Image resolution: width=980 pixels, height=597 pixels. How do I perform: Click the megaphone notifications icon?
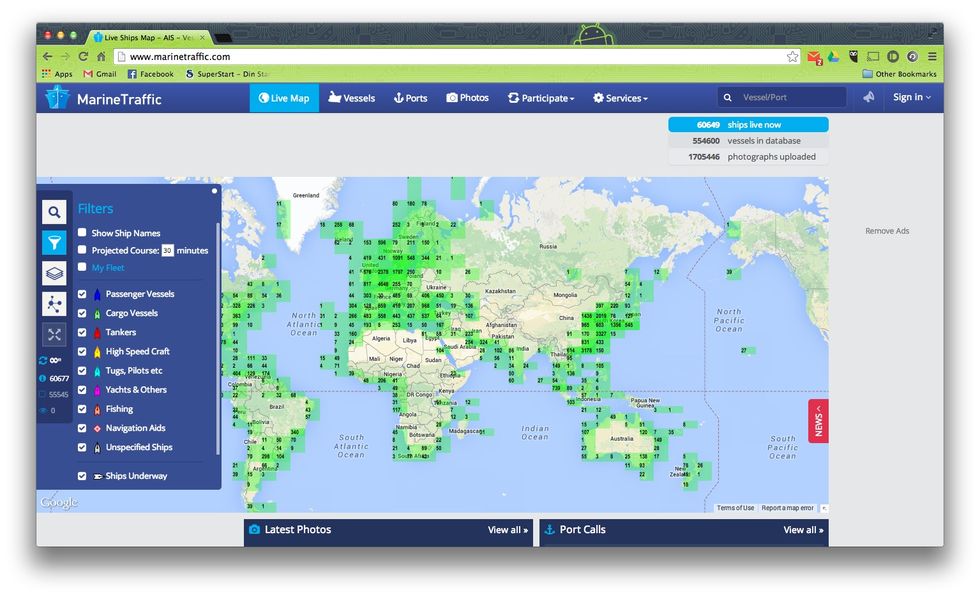869,97
